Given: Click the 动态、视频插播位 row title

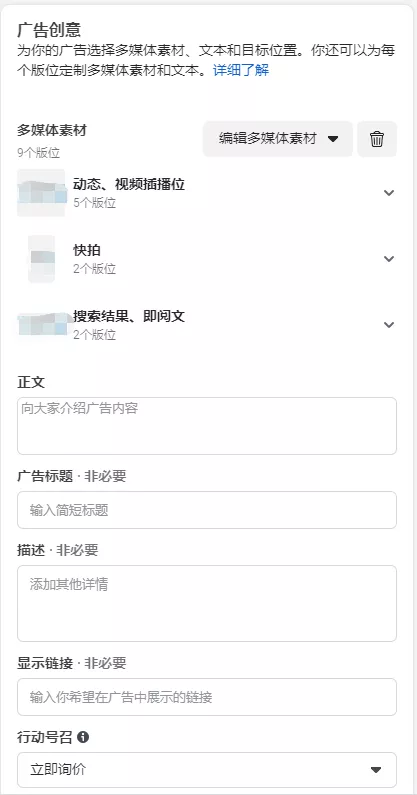Looking at the screenshot, I should tap(129, 185).
